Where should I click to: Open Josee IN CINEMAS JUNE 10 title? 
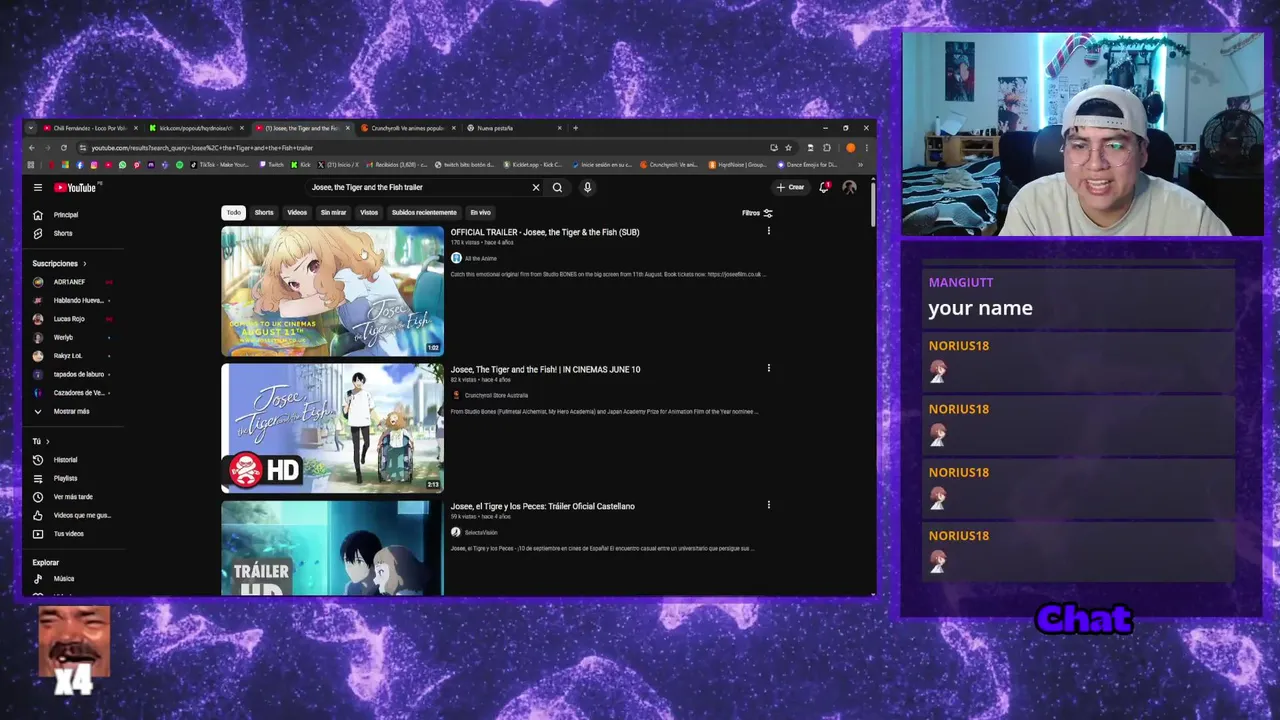click(x=545, y=369)
